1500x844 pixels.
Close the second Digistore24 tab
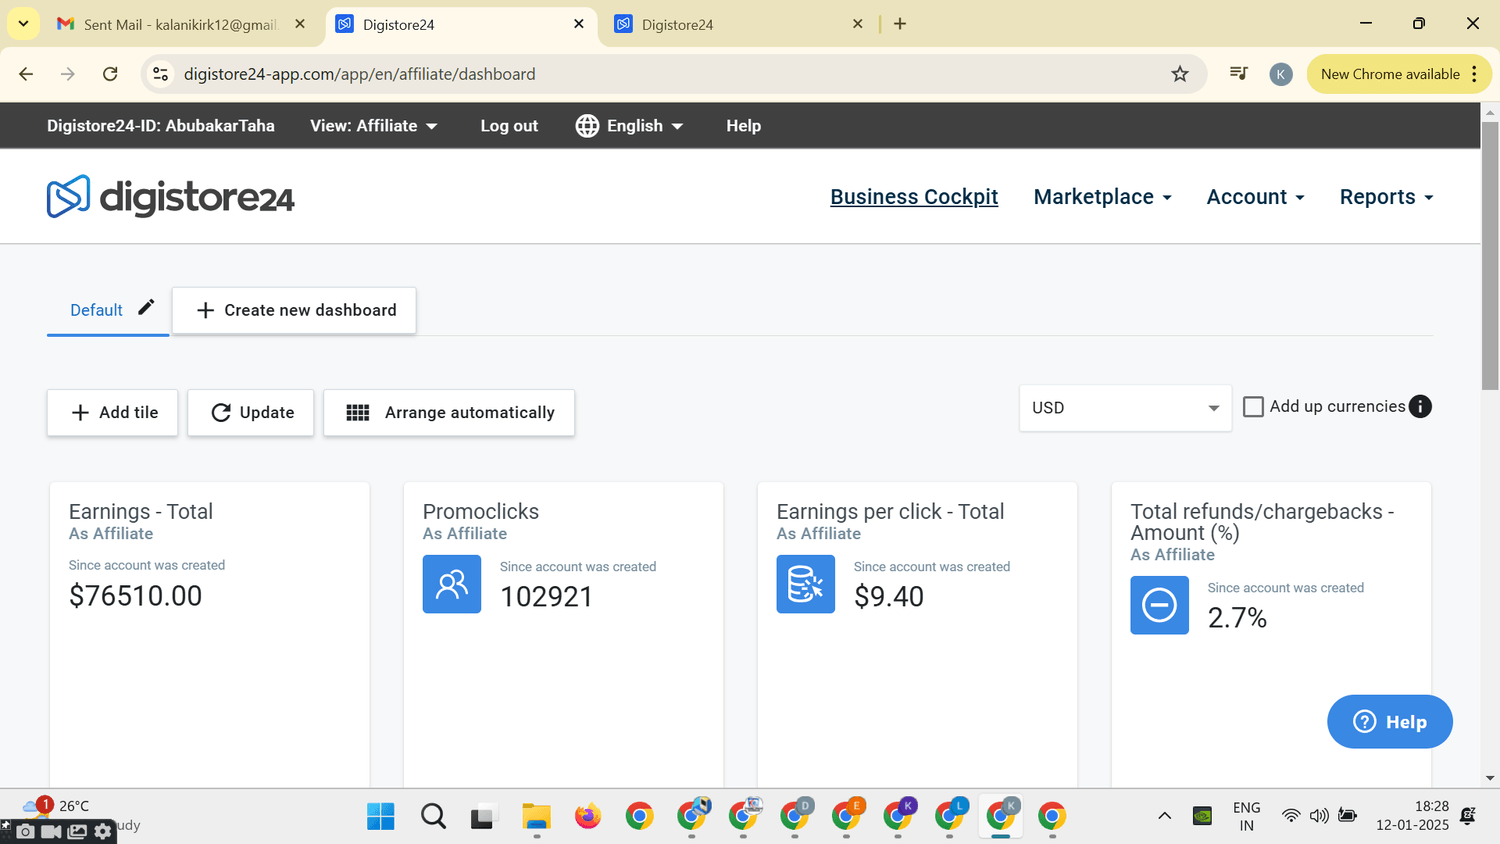tap(858, 23)
